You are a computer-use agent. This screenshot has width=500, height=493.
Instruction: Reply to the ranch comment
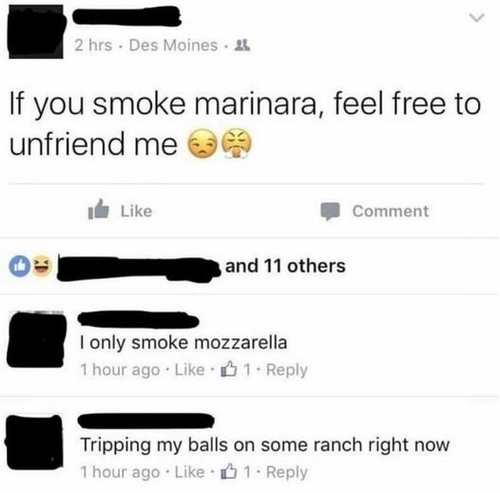coord(287,472)
